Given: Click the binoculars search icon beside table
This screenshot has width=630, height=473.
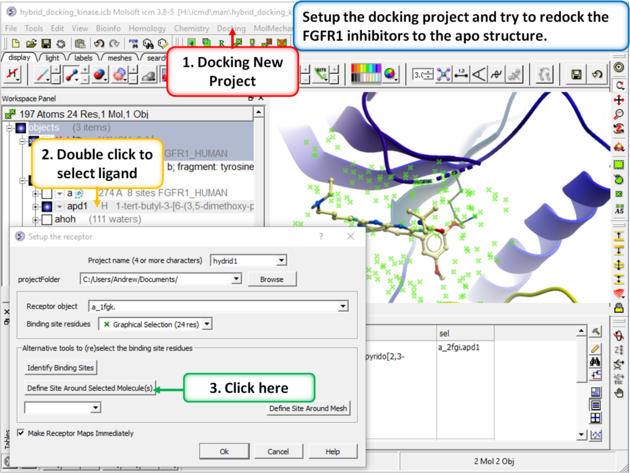Looking at the screenshot, I should 596,362.
